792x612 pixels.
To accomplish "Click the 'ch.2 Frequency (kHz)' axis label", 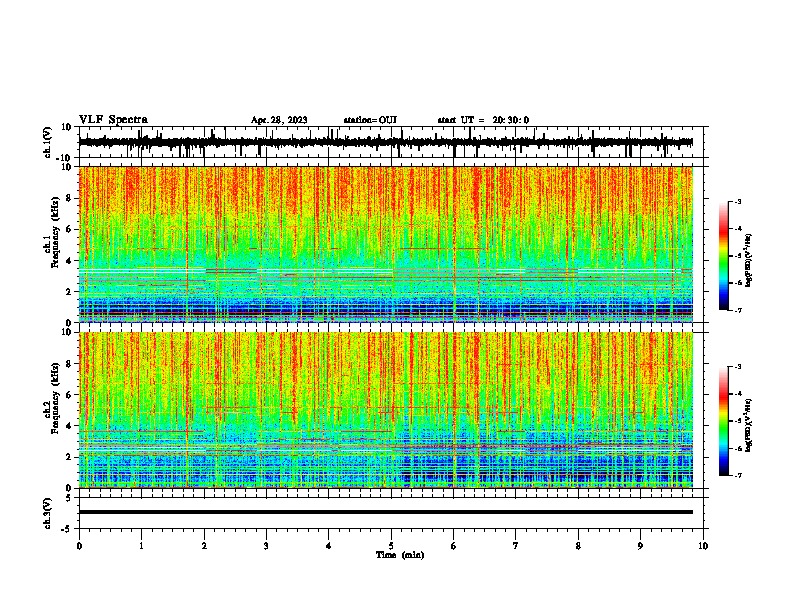I will click(51, 398).
